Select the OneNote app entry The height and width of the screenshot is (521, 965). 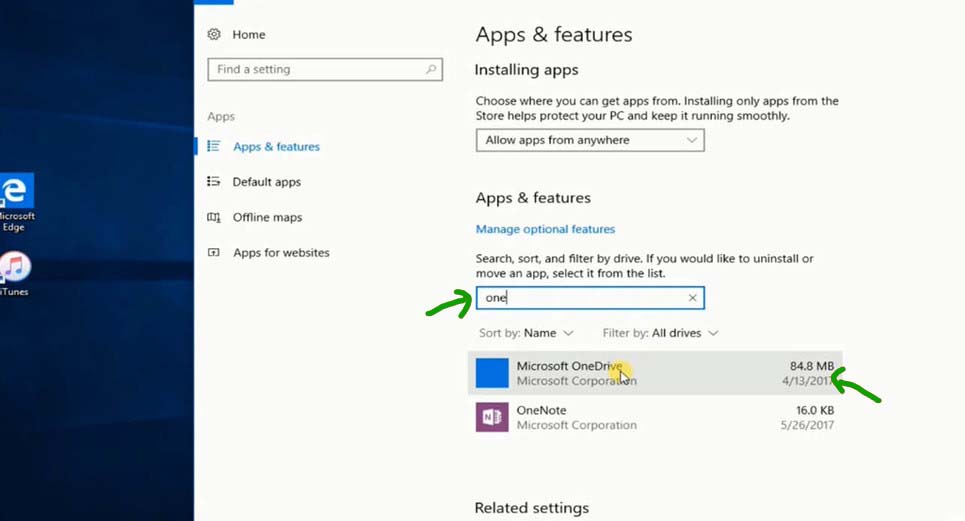click(x=655, y=418)
